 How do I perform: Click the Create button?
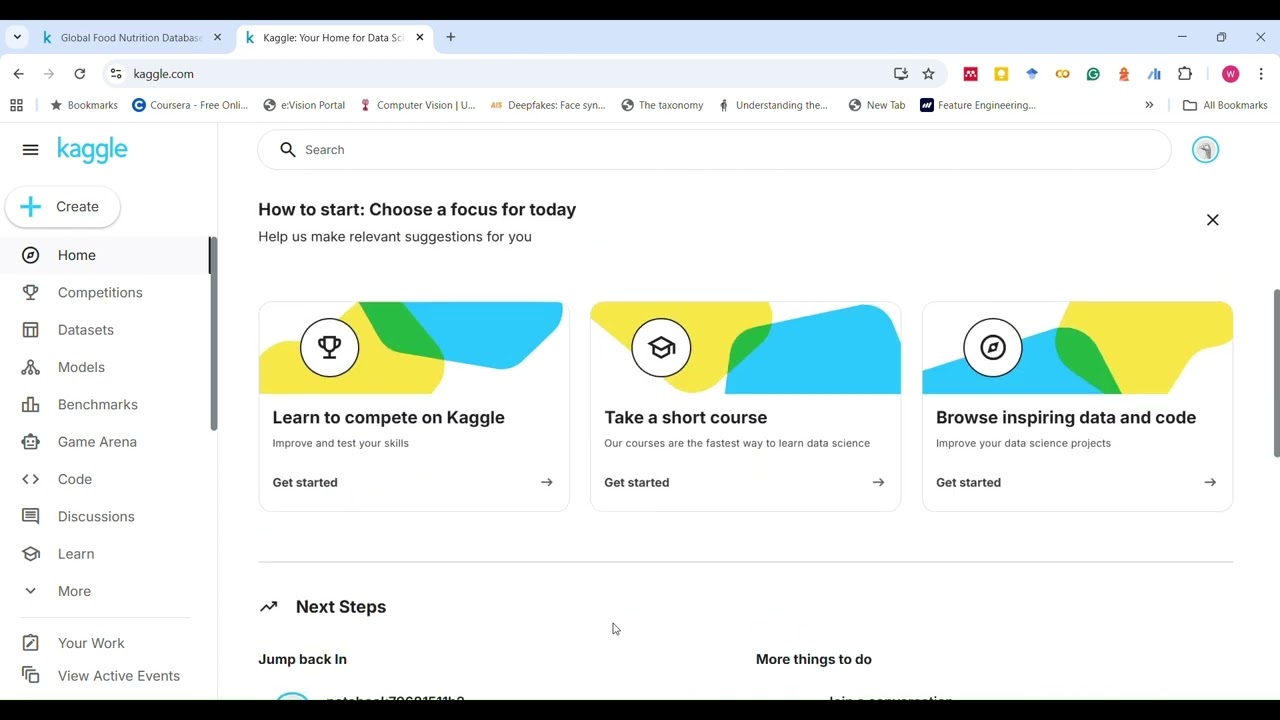[x=62, y=207]
